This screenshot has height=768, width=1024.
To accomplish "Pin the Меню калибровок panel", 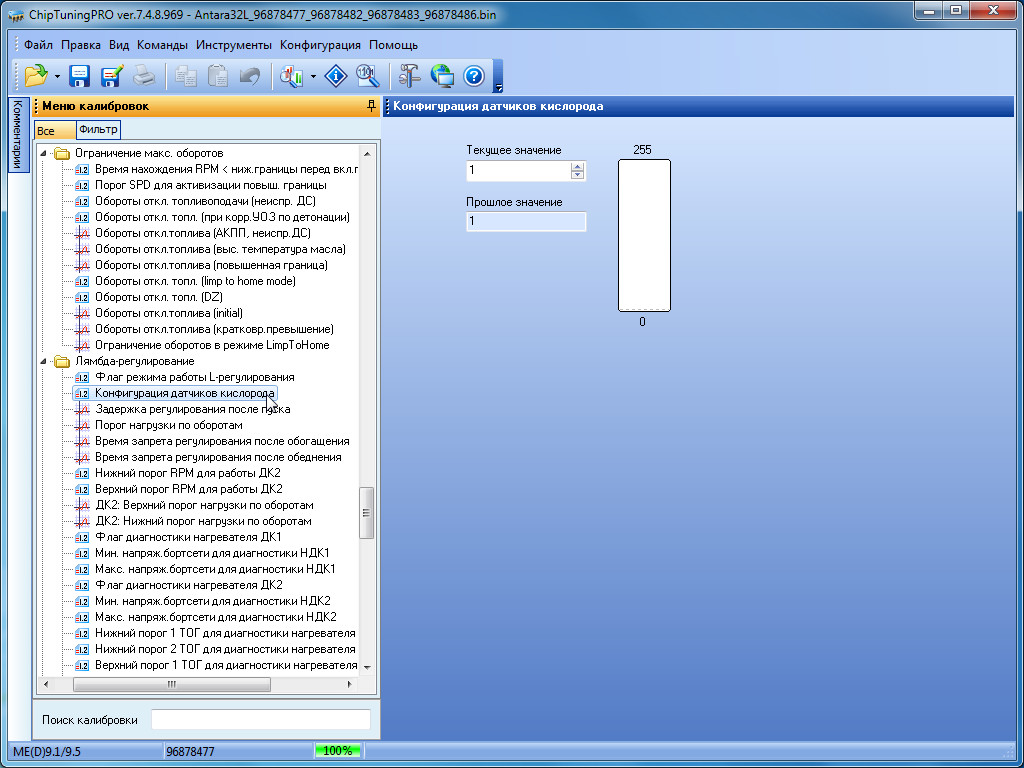I will (371, 106).
